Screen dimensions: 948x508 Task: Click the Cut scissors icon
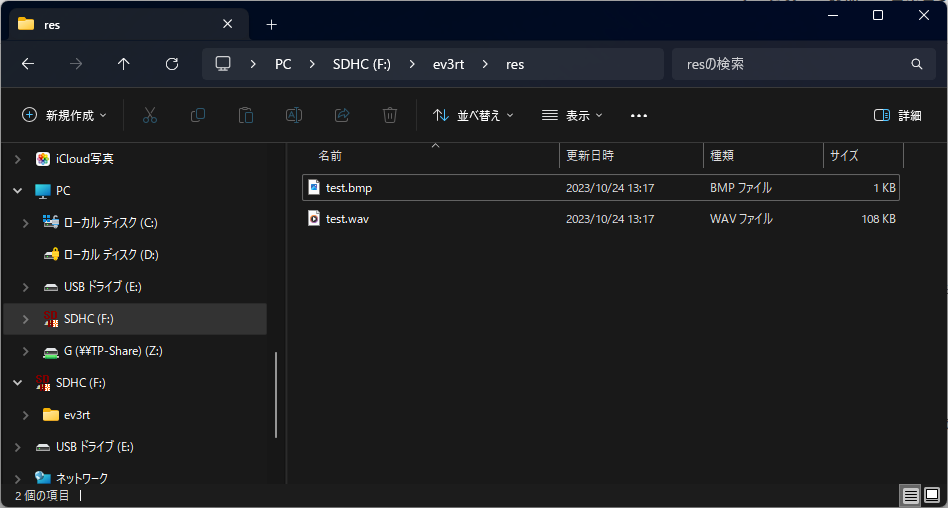[x=150, y=115]
